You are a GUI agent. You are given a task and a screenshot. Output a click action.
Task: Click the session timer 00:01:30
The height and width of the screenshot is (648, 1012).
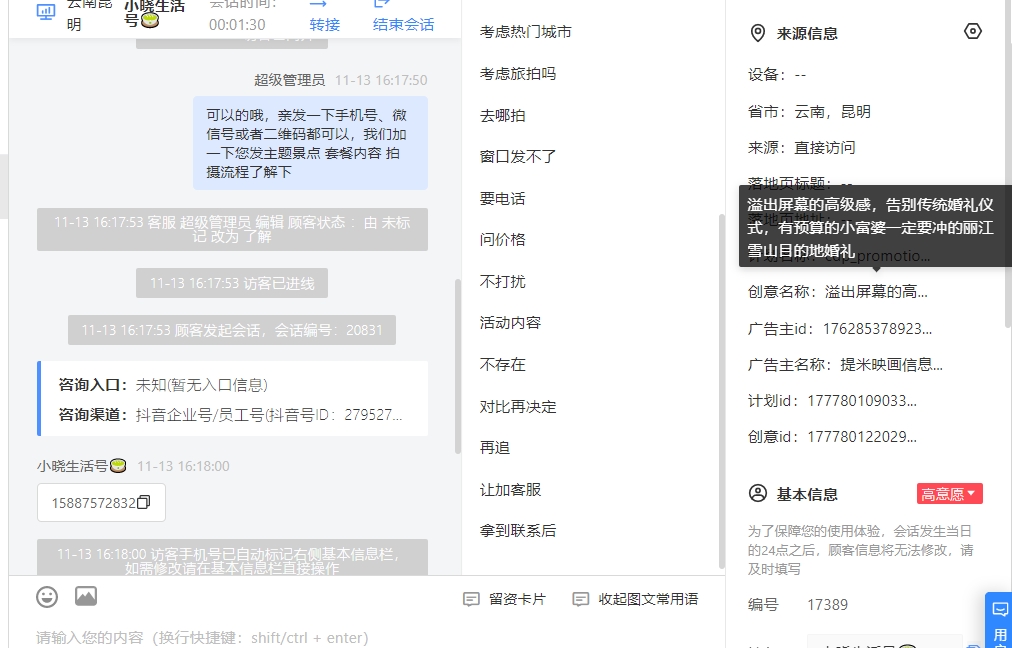point(237,25)
